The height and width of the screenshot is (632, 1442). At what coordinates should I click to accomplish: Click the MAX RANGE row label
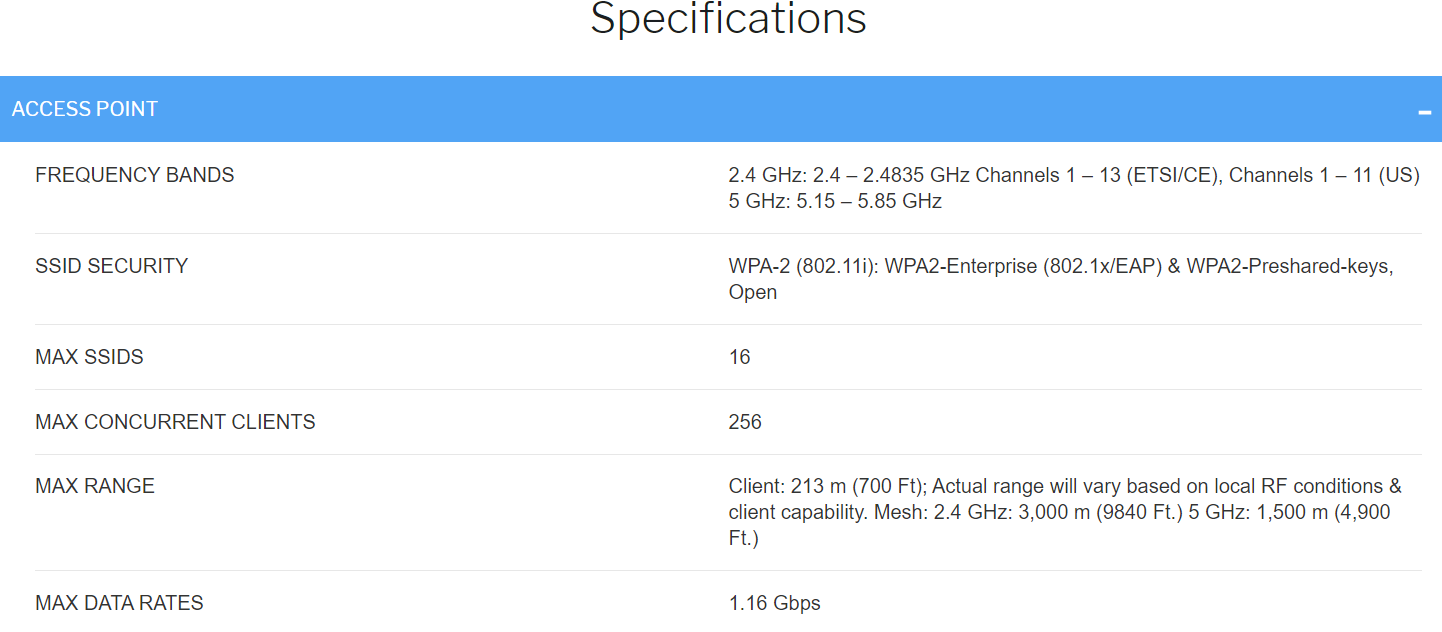click(x=95, y=486)
